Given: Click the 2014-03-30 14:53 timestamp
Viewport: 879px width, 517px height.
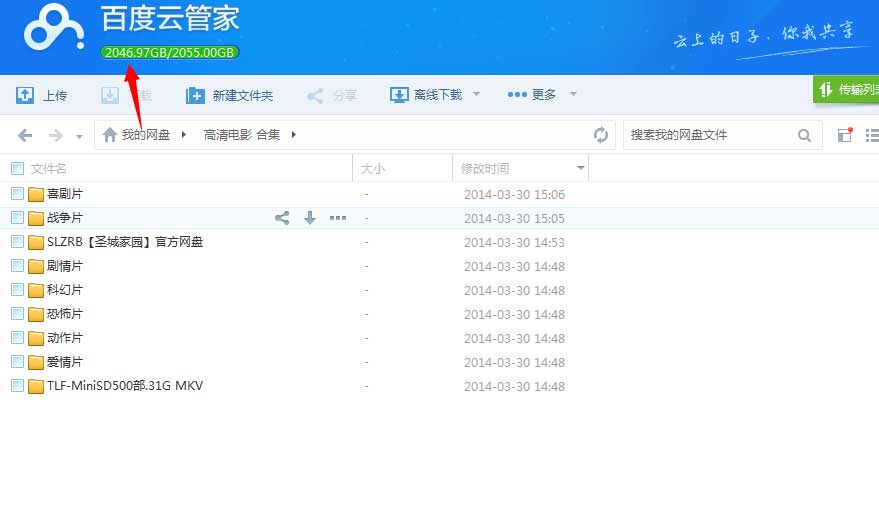Looking at the screenshot, I should coord(515,243).
